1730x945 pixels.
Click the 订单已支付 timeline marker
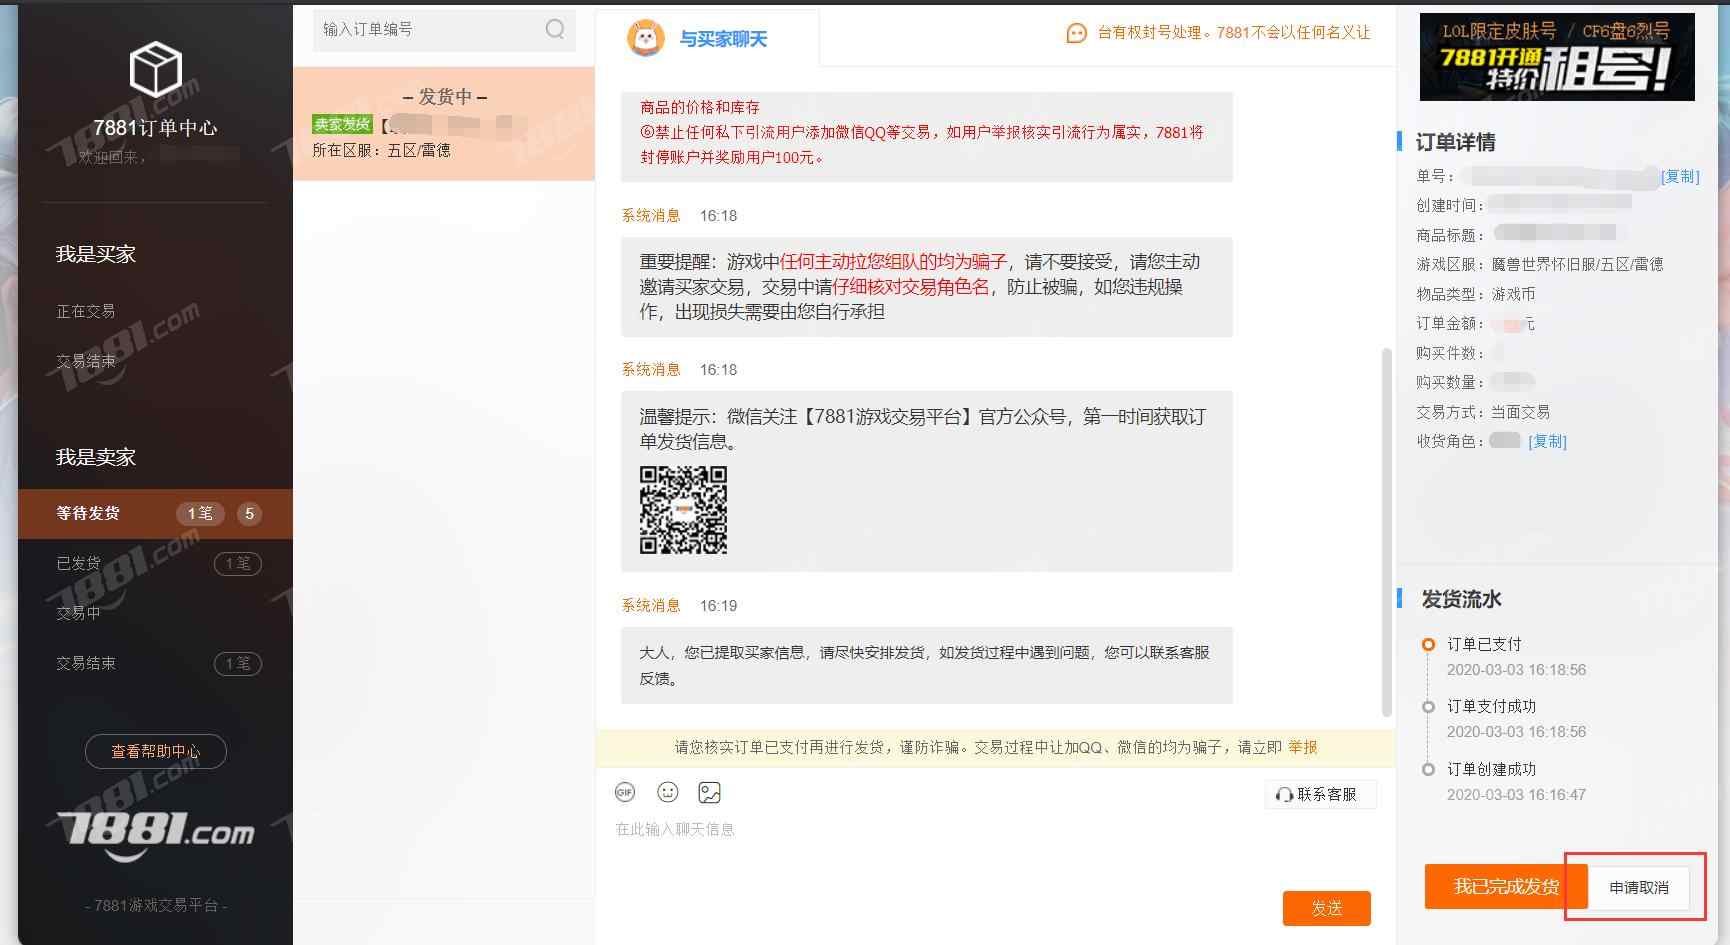[1428, 644]
